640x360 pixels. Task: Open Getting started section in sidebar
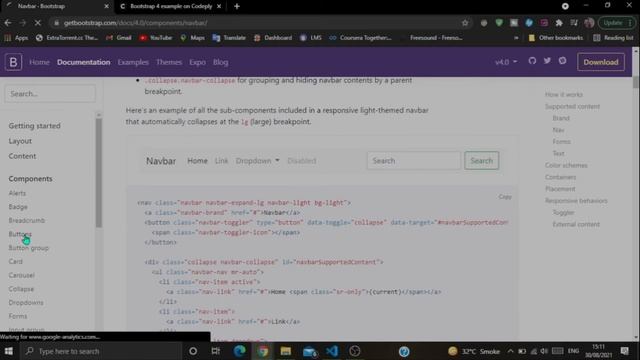[x=34, y=126]
